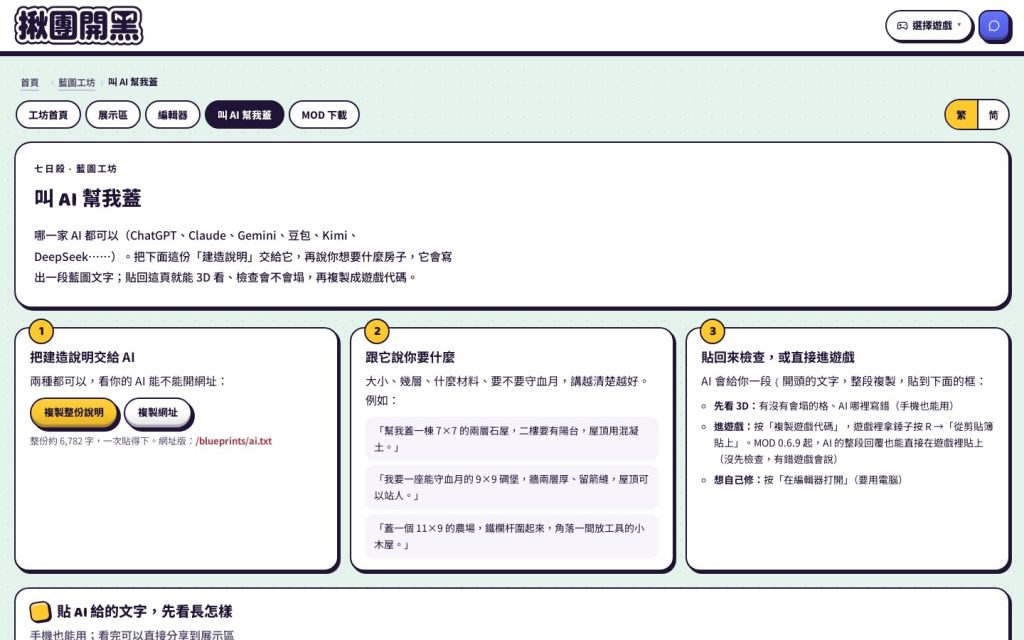Switch language to 简 simplified Chinese
1024x640 pixels.
(993, 115)
